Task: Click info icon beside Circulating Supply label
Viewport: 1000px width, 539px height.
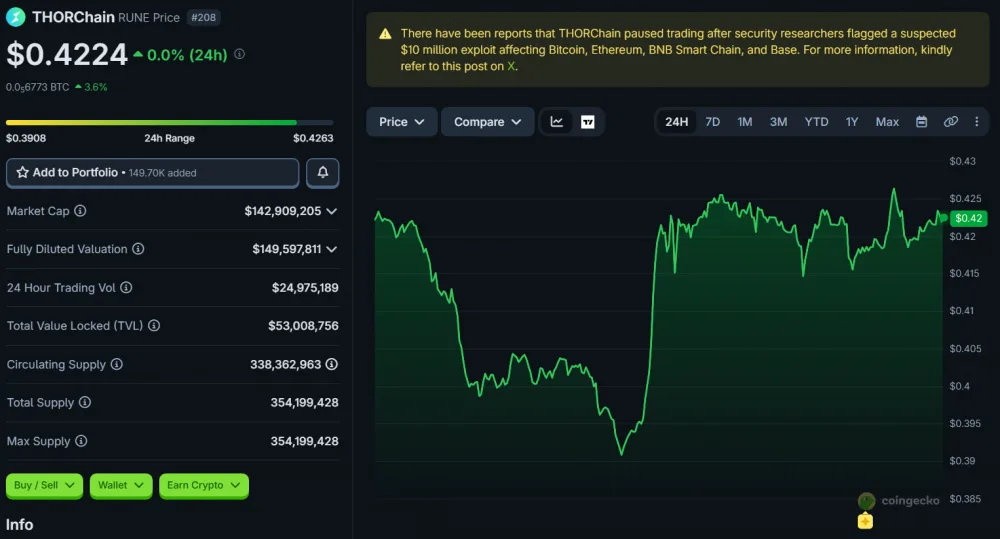Action: click(116, 364)
